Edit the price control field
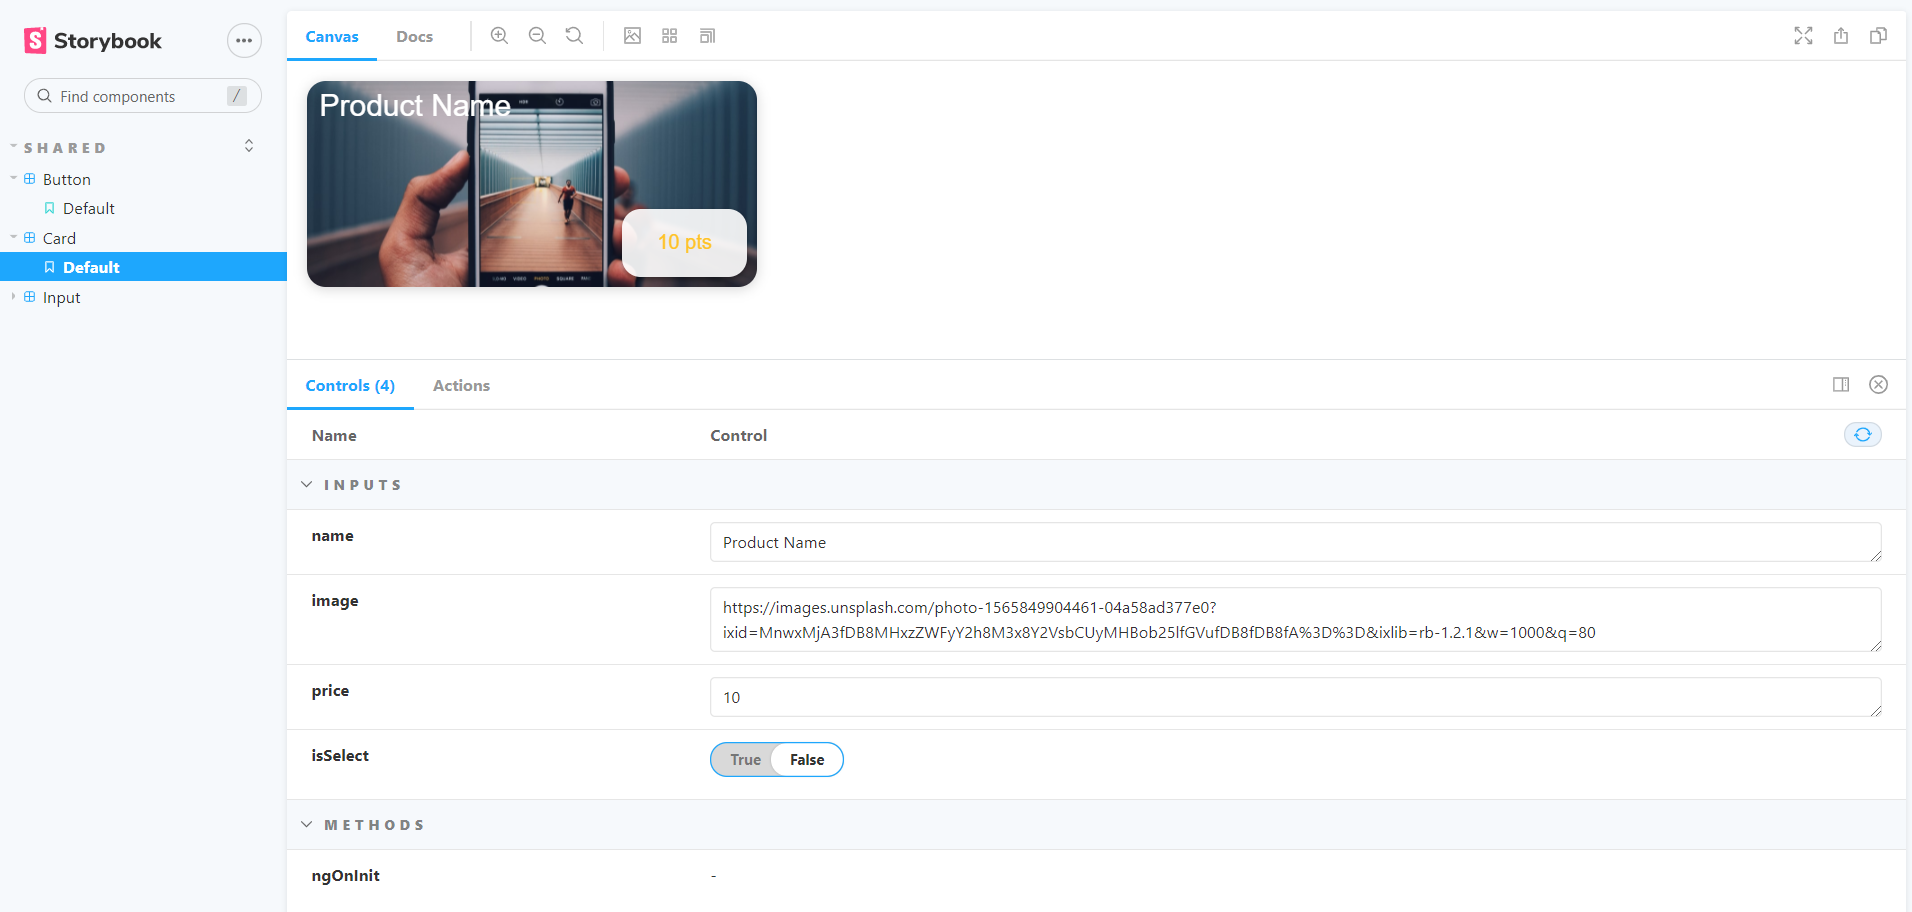 [x=1296, y=697]
